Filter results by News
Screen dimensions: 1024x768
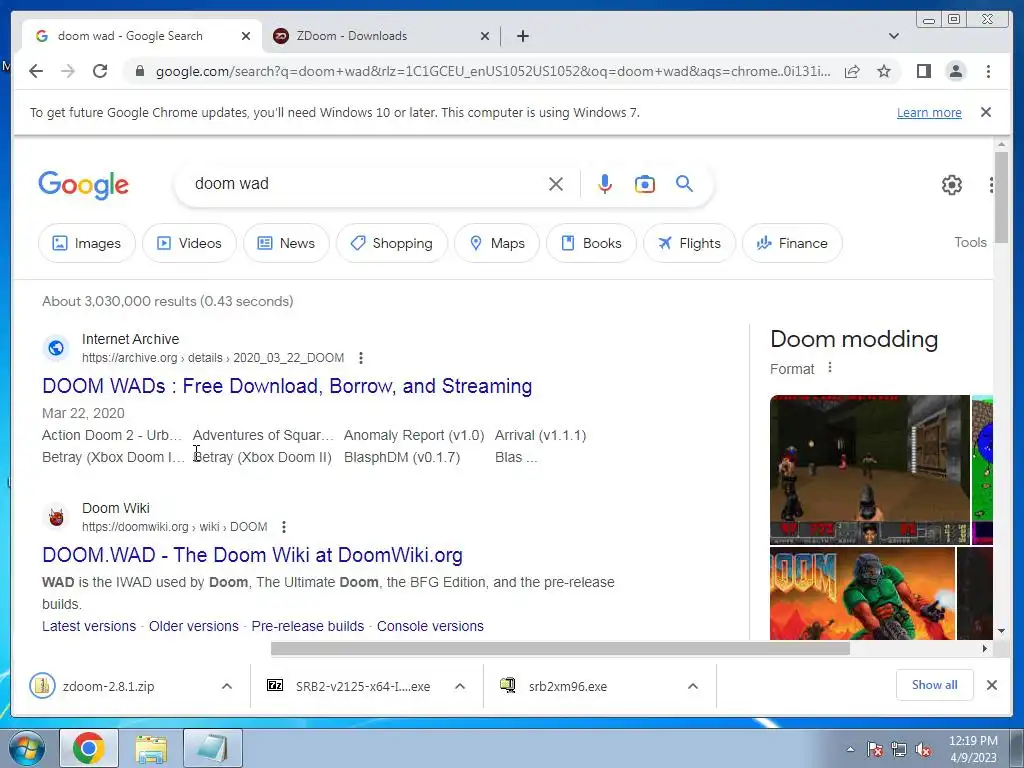tap(286, 243)
